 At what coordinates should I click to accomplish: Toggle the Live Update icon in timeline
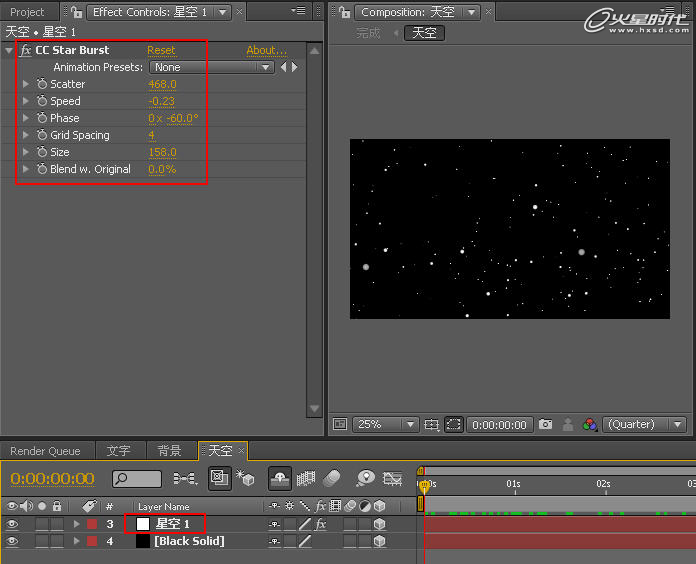coord(220,478)
